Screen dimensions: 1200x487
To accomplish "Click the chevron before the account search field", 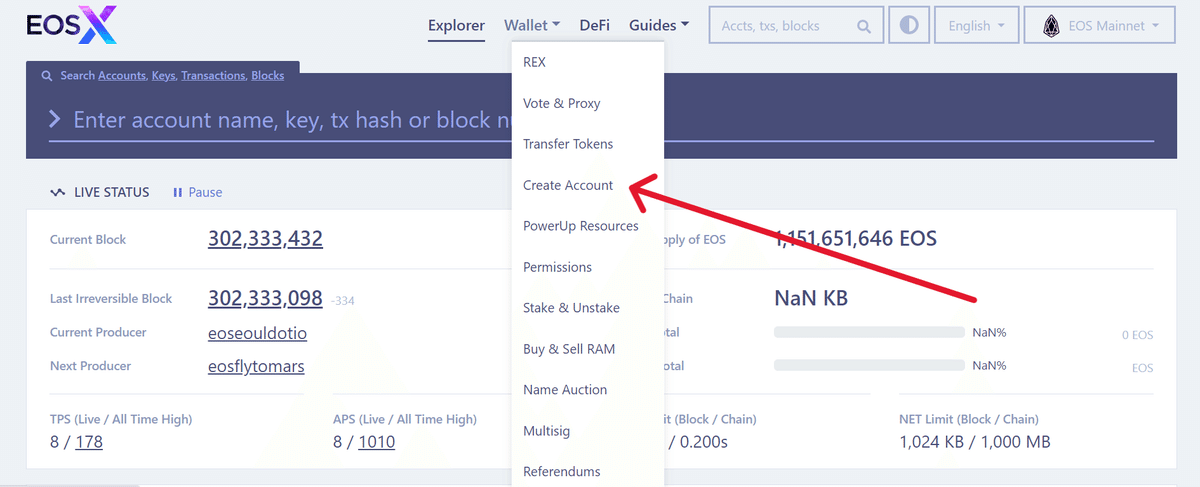I will tap(55, 120).
